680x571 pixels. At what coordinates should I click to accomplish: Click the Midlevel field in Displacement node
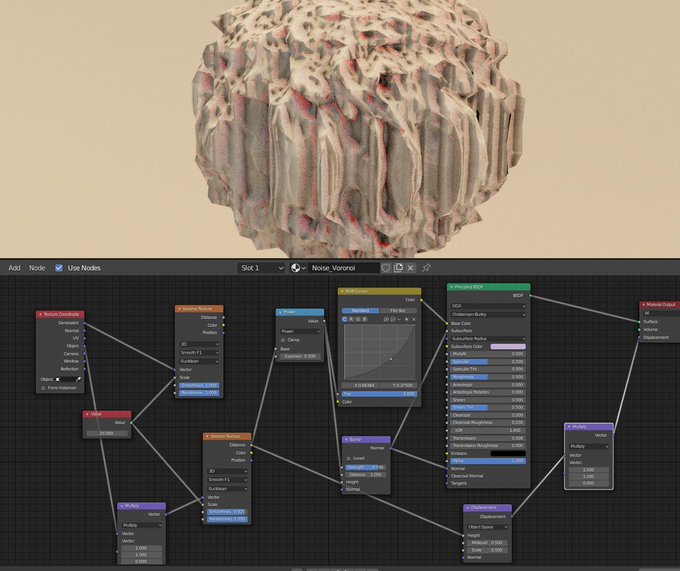(487, 543)
